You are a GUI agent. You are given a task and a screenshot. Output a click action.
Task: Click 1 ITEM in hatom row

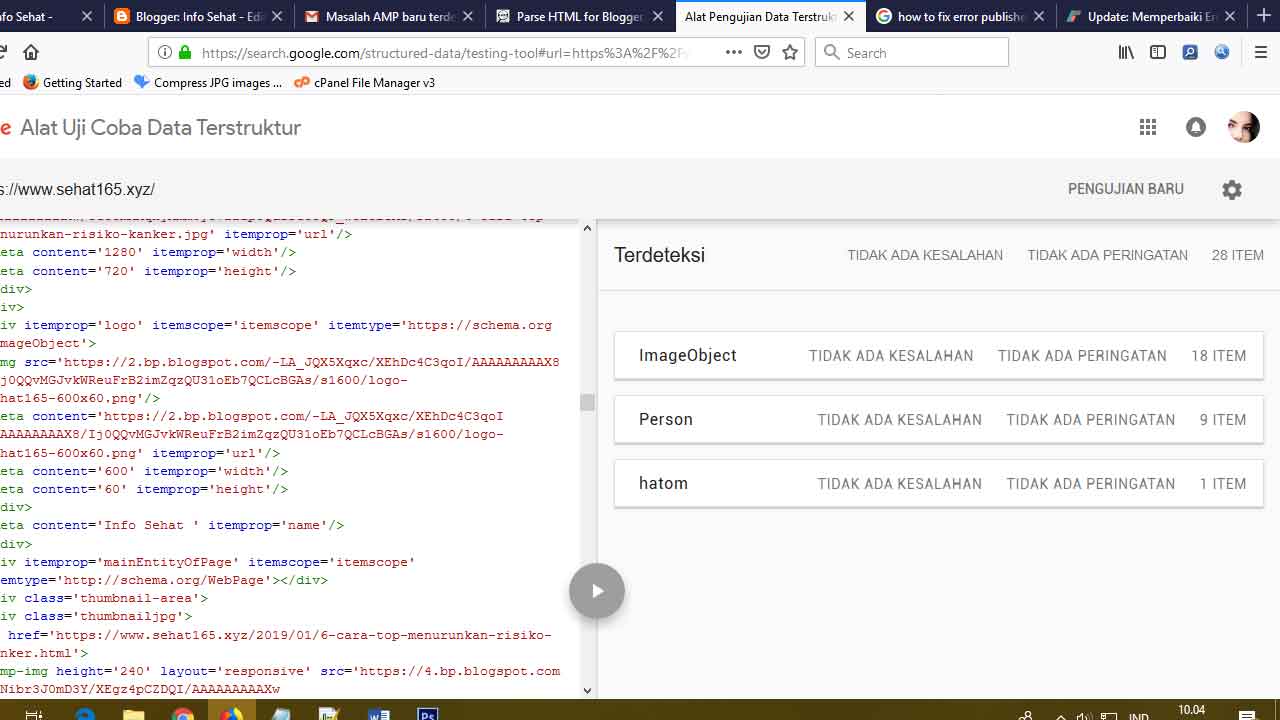1223,484
